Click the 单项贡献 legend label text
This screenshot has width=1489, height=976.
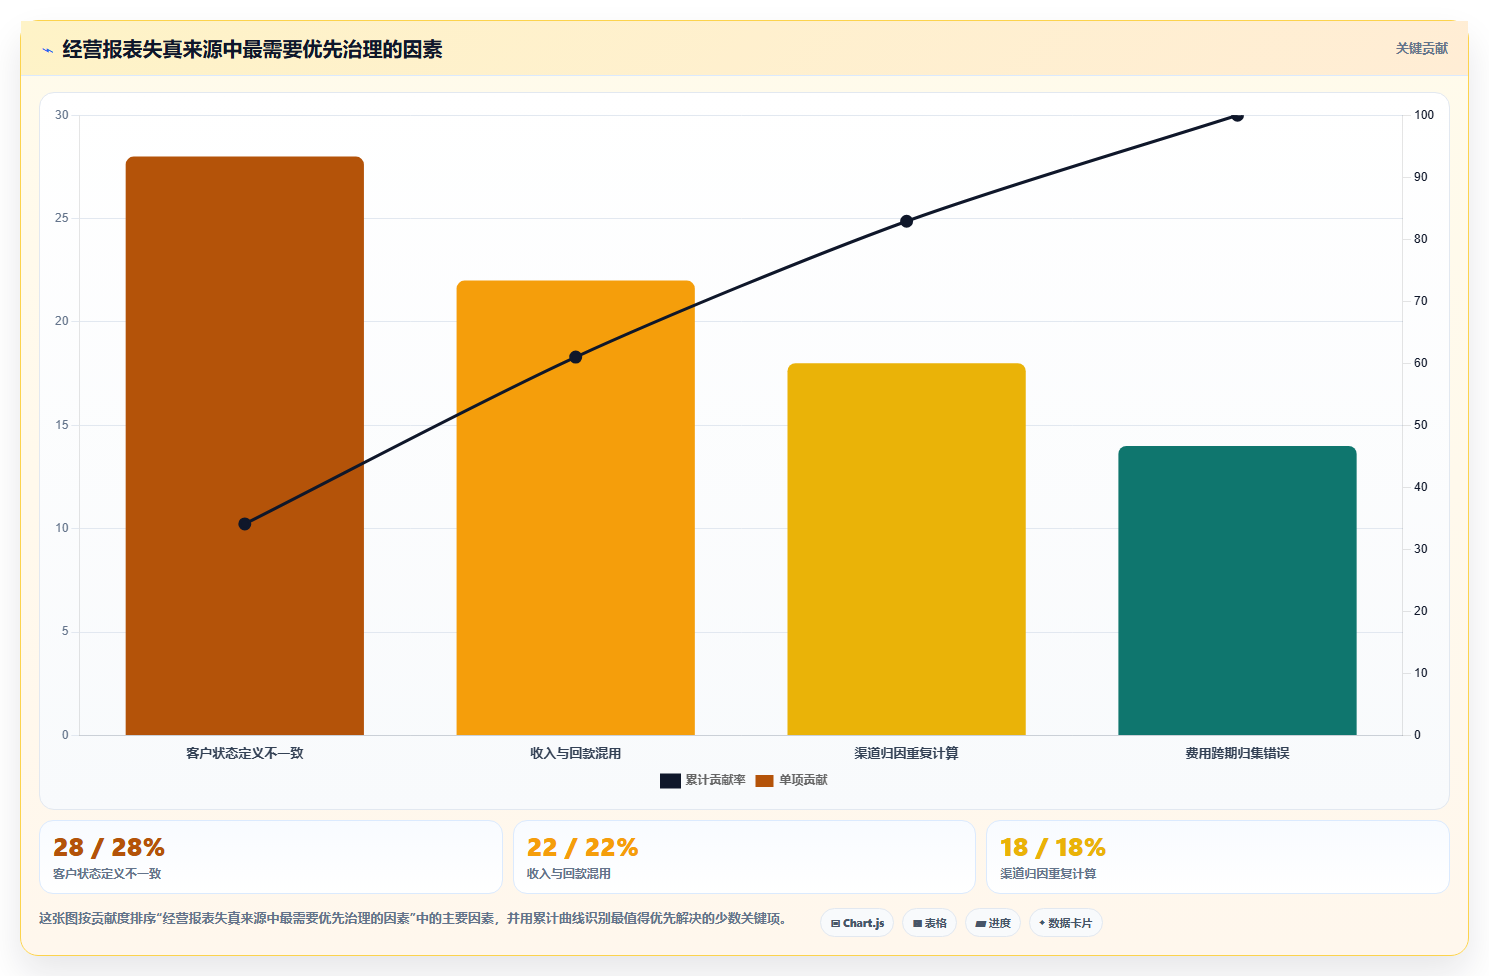pos(803,780)
